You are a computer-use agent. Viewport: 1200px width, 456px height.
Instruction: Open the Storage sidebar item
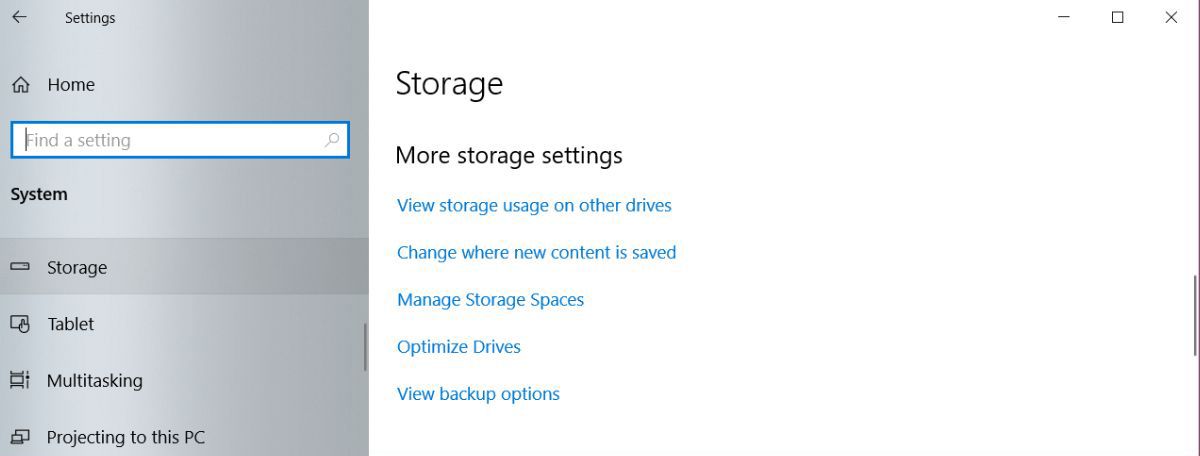click(77, 267)
